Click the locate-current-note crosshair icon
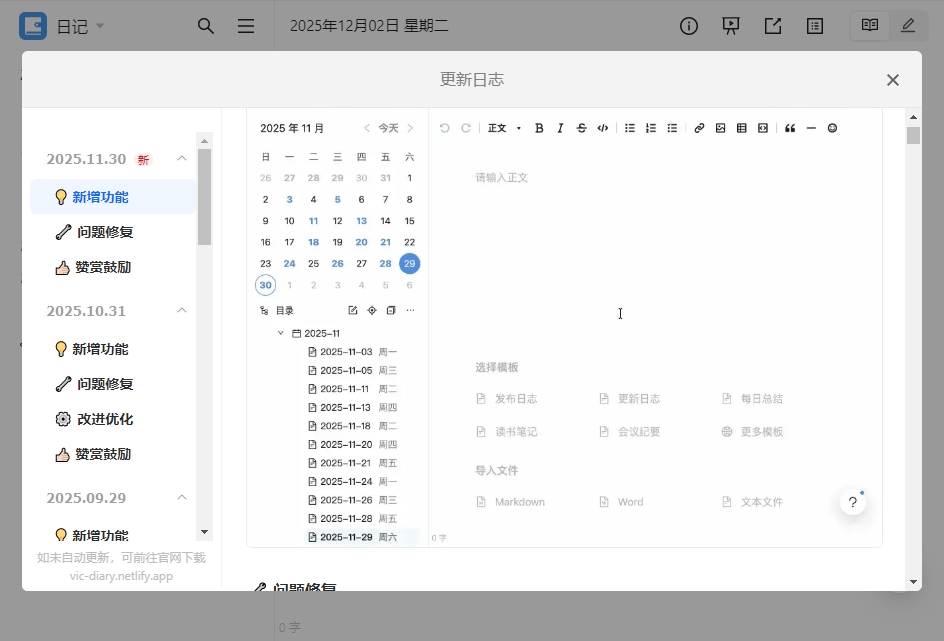 370,310
